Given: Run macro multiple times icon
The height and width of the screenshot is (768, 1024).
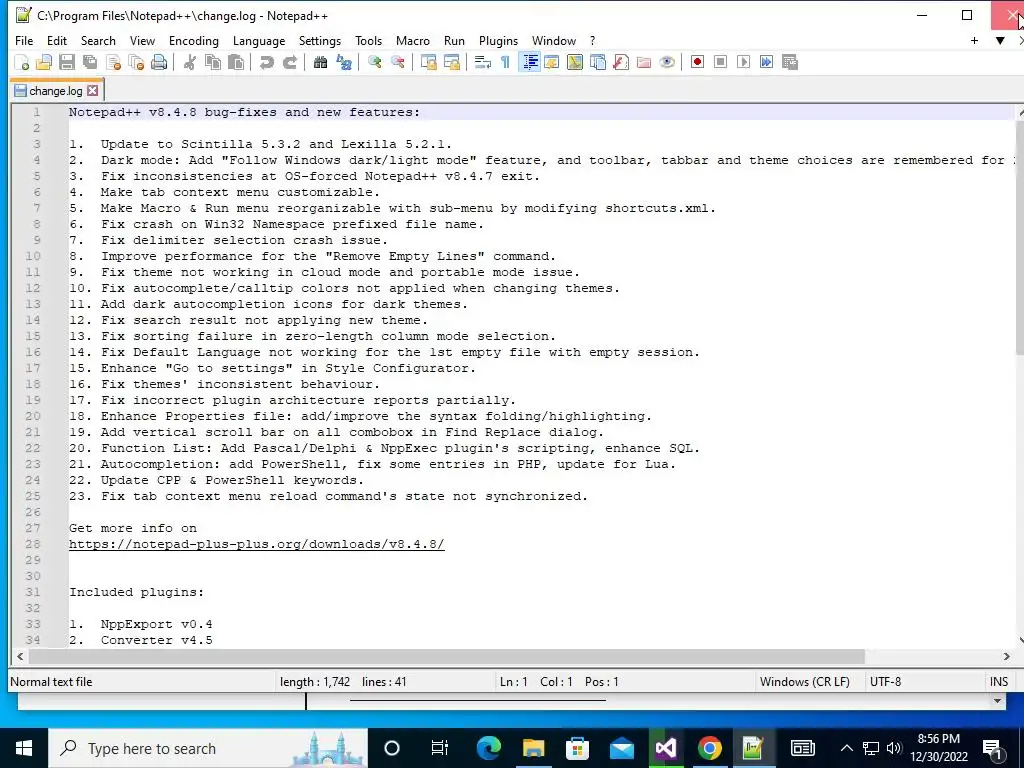Looking at the screenshot, I should tap(766, 63).
